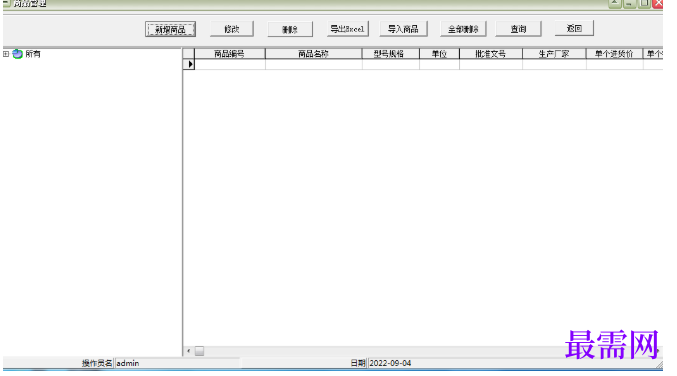Export the list with 导出Excel
Screen dimensions: 677x376
coord(348,29)
